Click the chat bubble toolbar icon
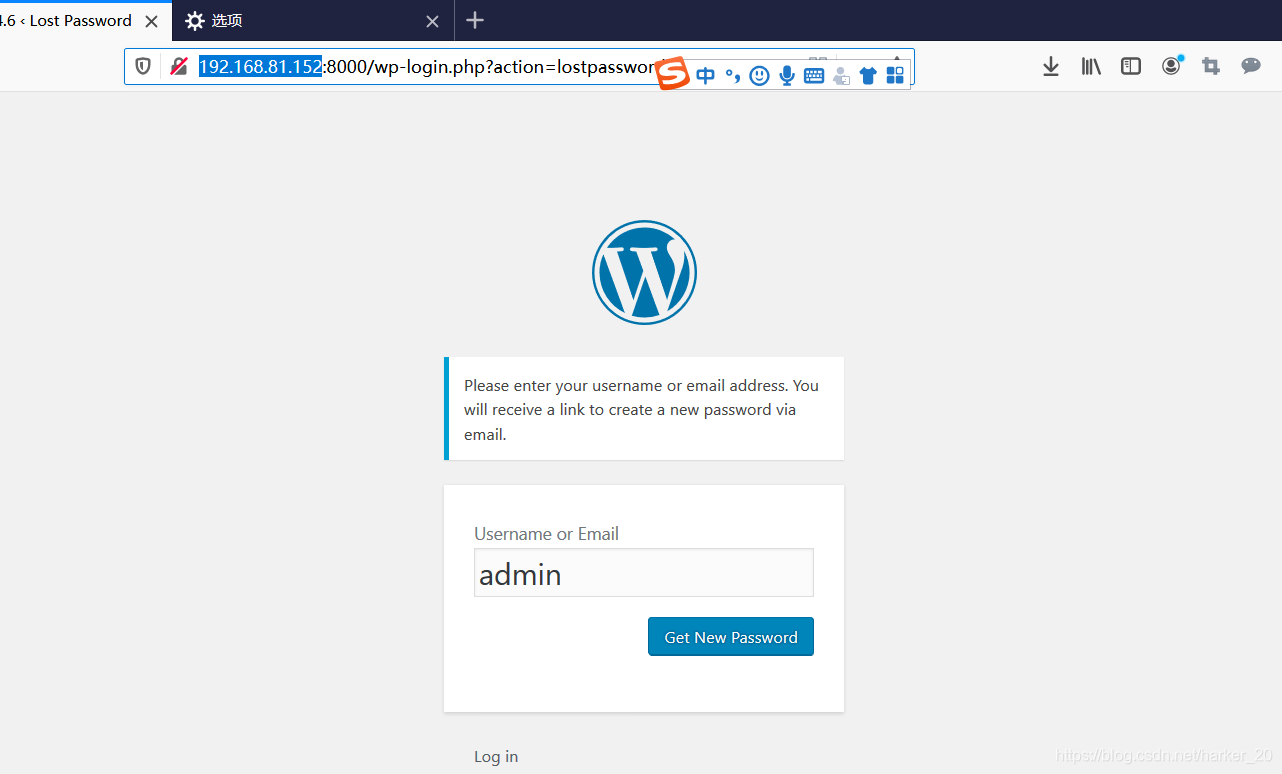 tap(1251, 66)
